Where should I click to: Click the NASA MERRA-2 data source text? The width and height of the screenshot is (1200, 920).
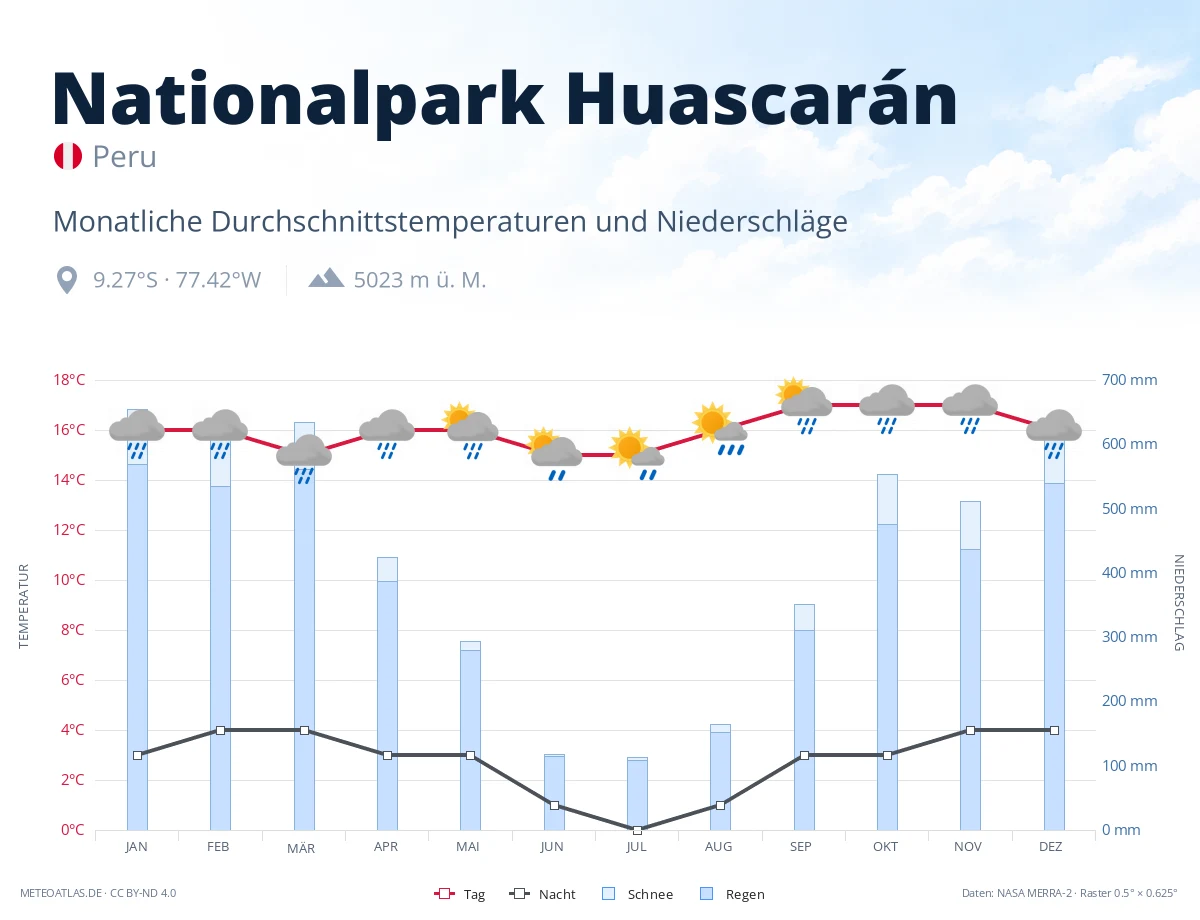1069,893
